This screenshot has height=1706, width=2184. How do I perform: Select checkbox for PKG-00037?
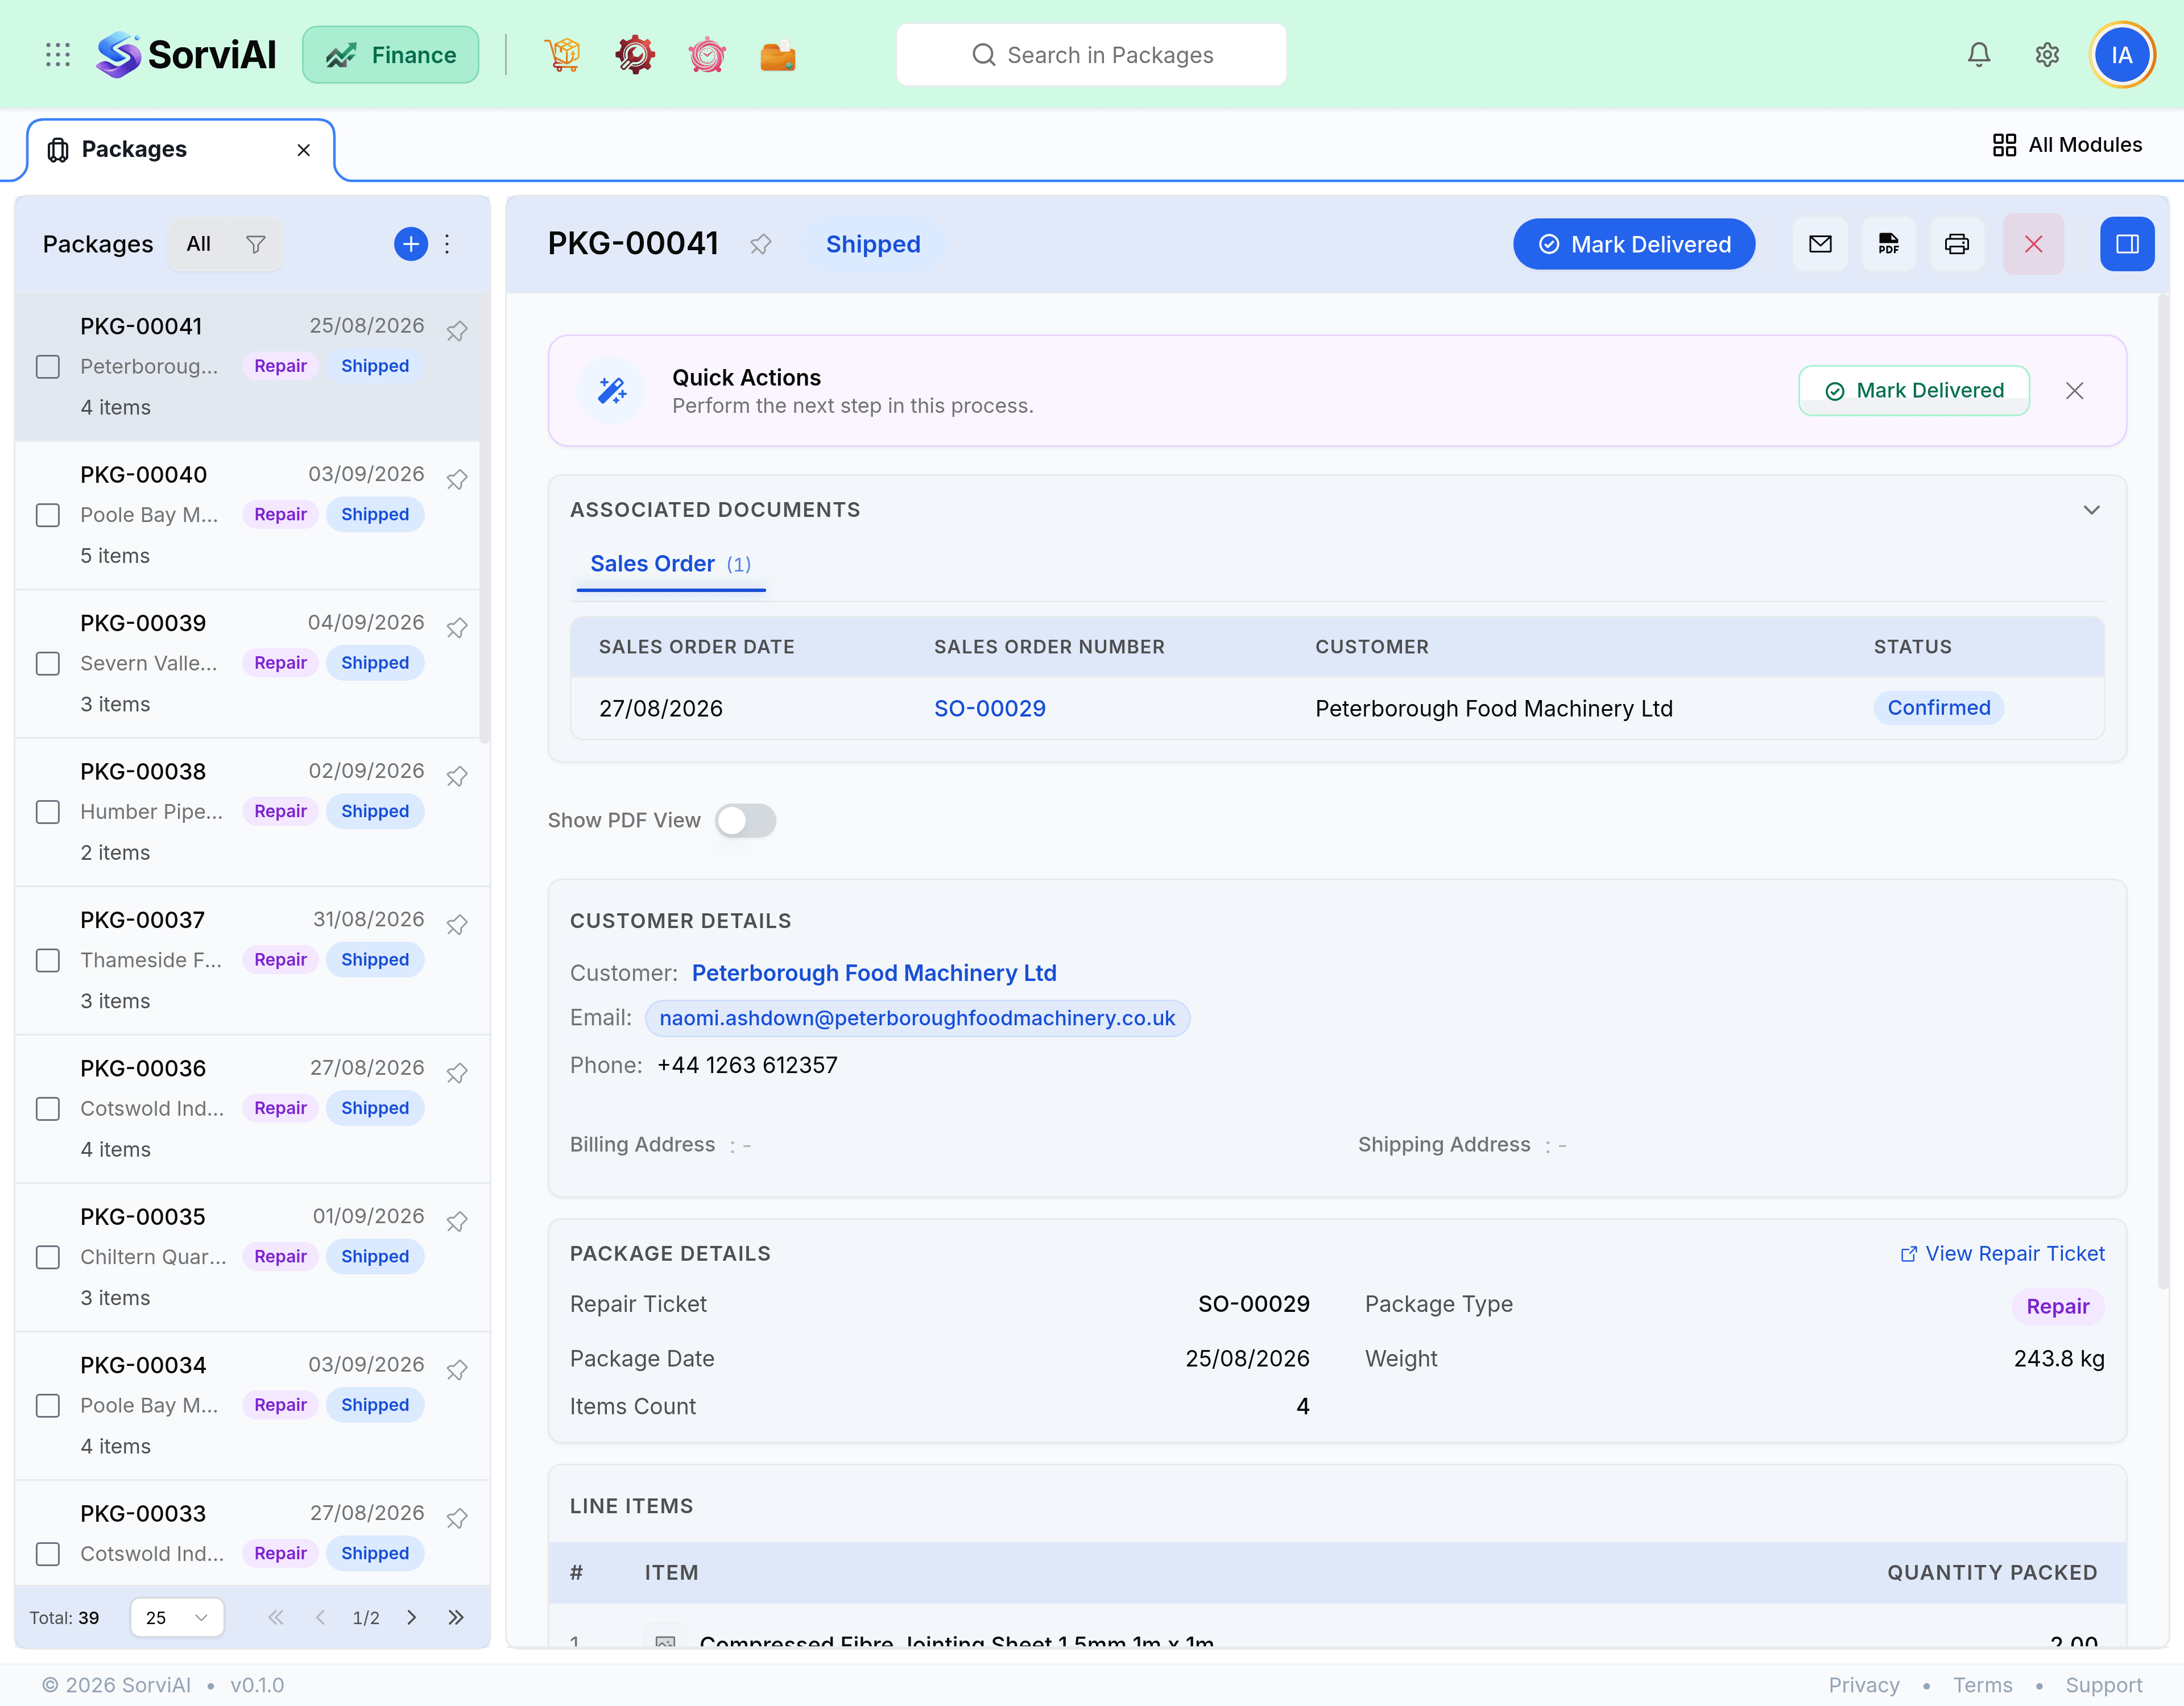tap(48, 961)
